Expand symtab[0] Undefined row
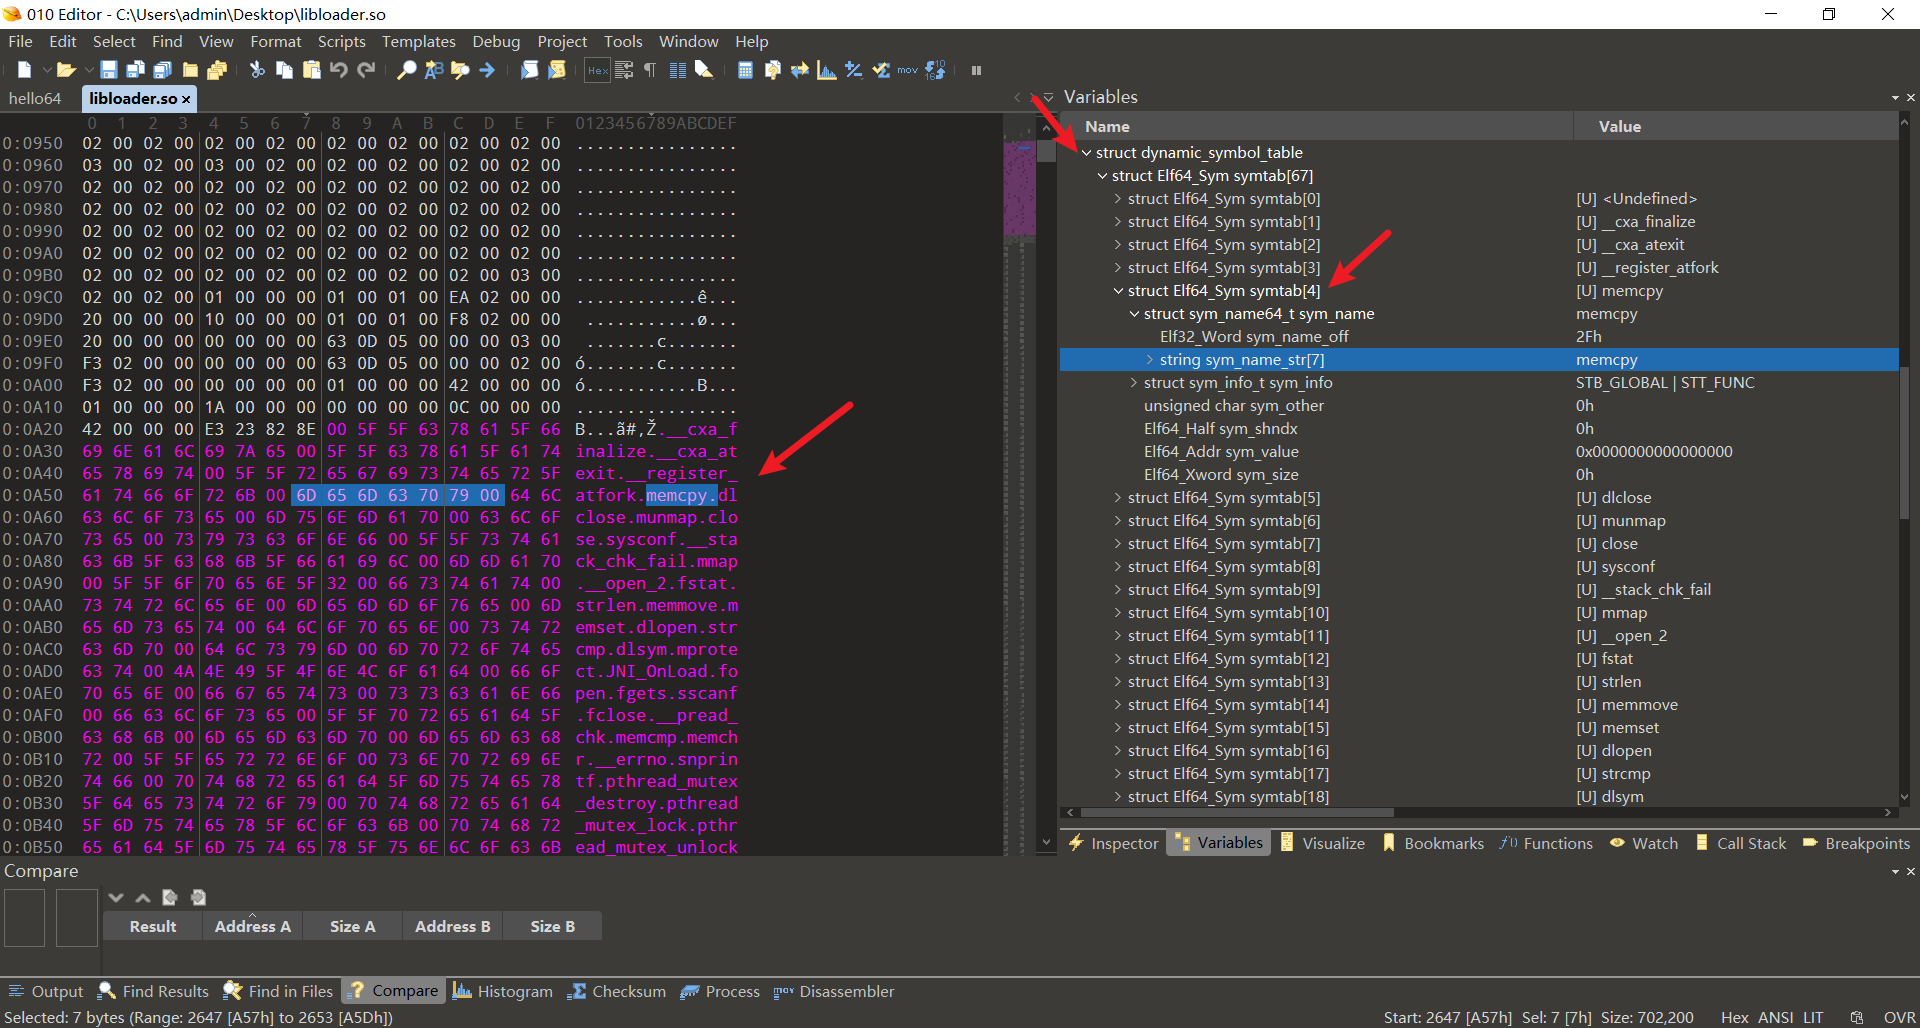Viewport: 1920px width, 1028px height. pyautogui.click(x=1118, y=199)
